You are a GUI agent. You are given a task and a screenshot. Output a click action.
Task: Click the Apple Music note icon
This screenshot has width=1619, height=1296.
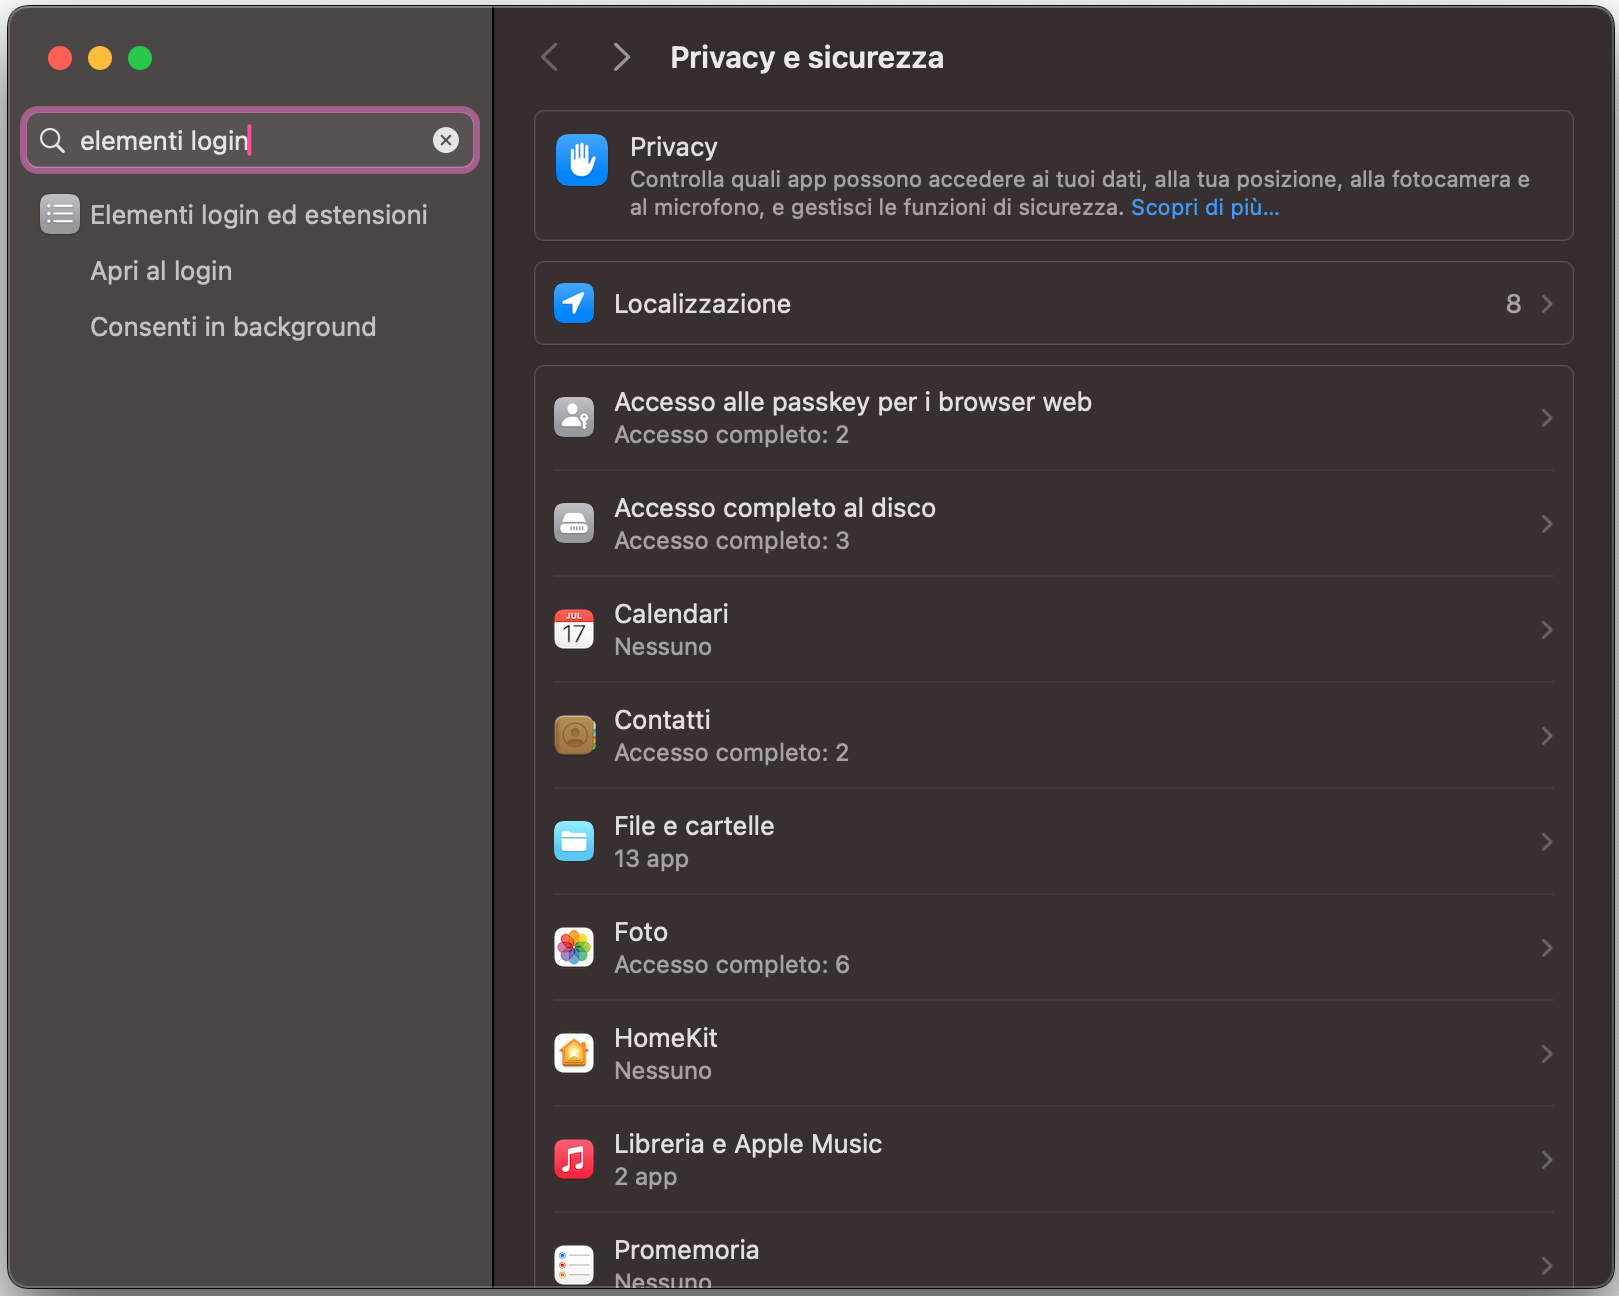click(574, 1159)
